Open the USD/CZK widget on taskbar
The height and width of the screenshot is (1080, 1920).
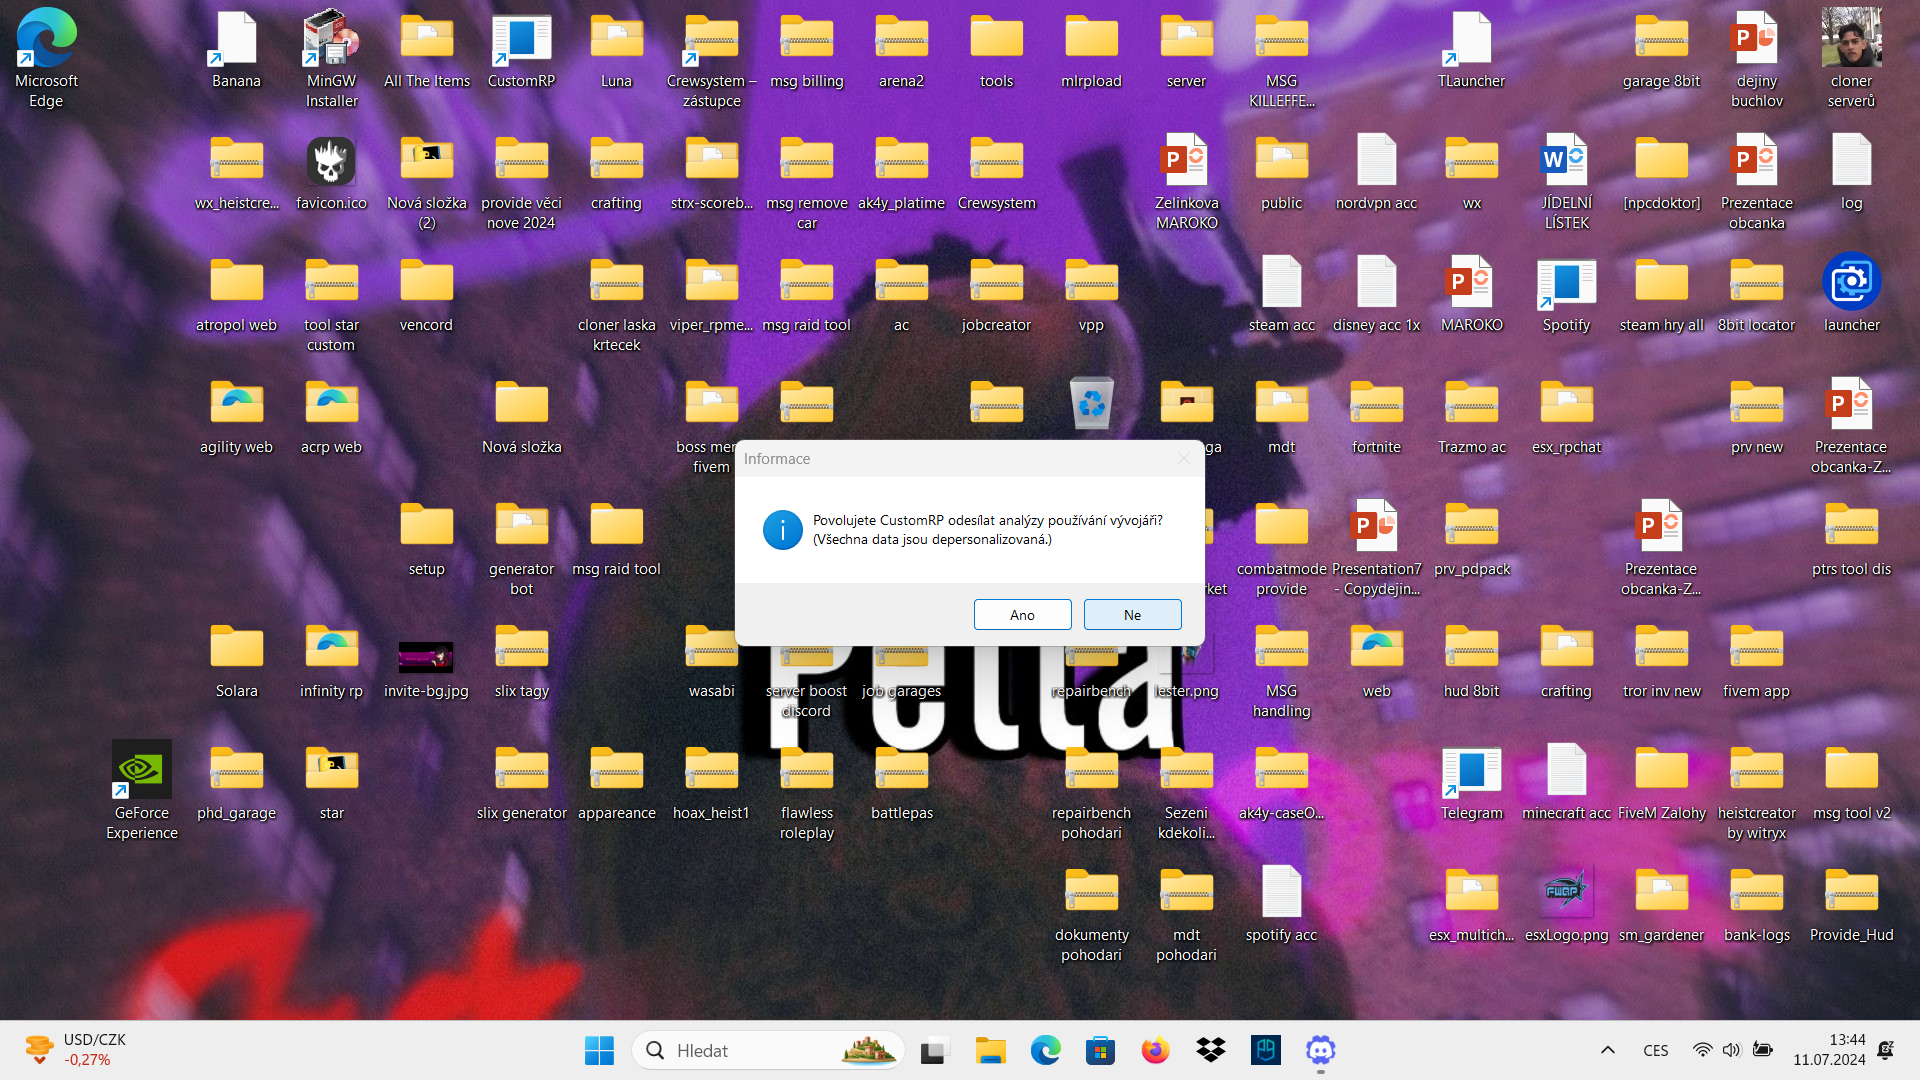[x=75, y=1050]
